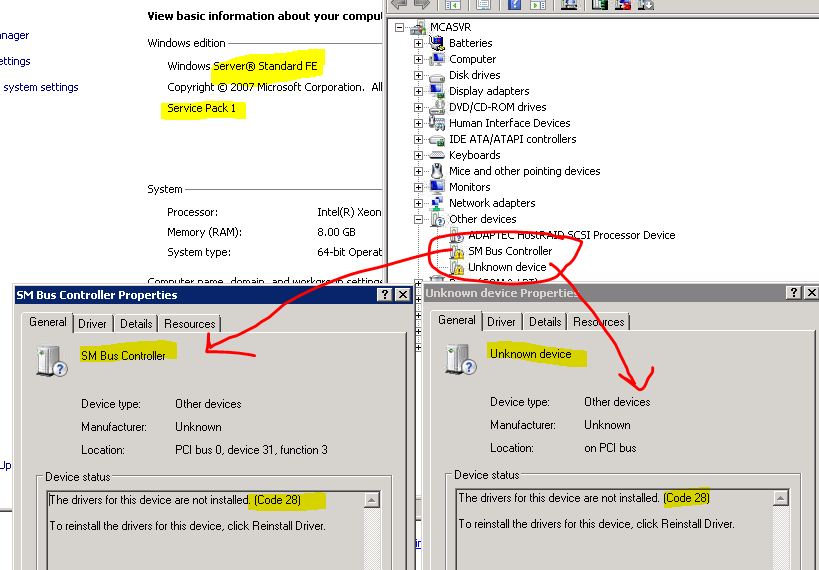
Task: Select the Unknown device tree entry
Action: tap(507, 267)
